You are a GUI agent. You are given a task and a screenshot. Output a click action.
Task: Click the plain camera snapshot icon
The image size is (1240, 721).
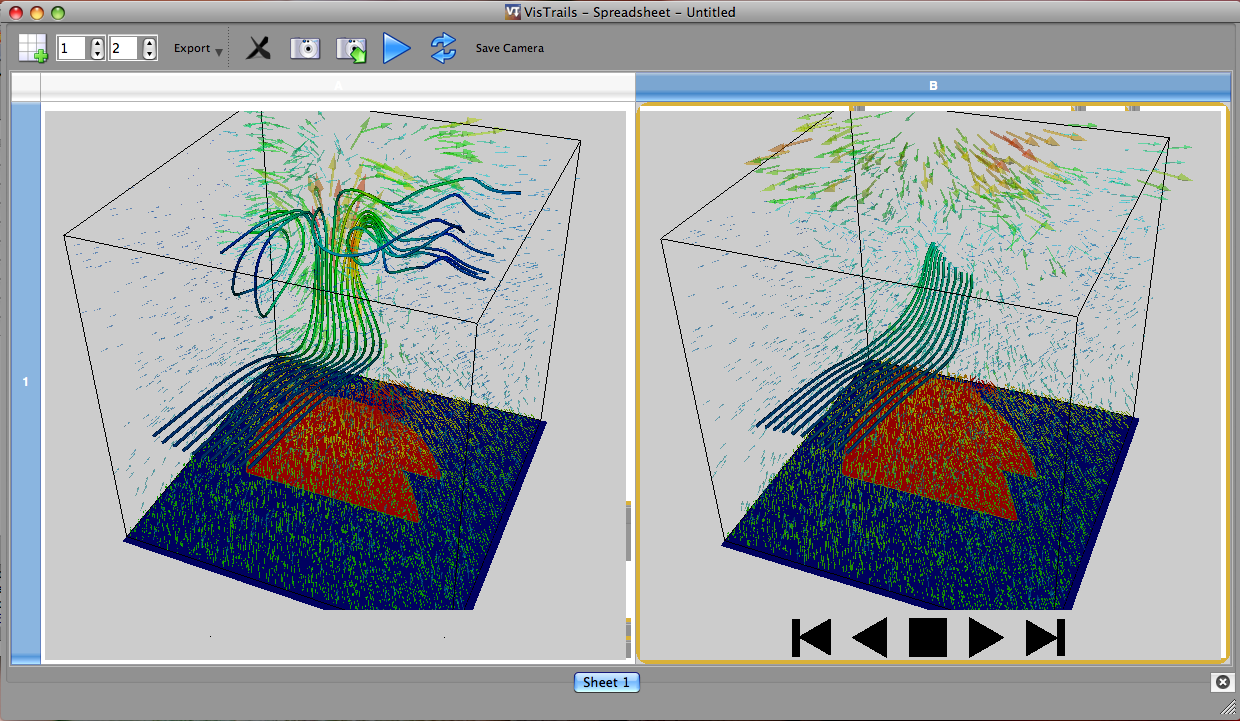pyautogui.click(x=305, y=48)
